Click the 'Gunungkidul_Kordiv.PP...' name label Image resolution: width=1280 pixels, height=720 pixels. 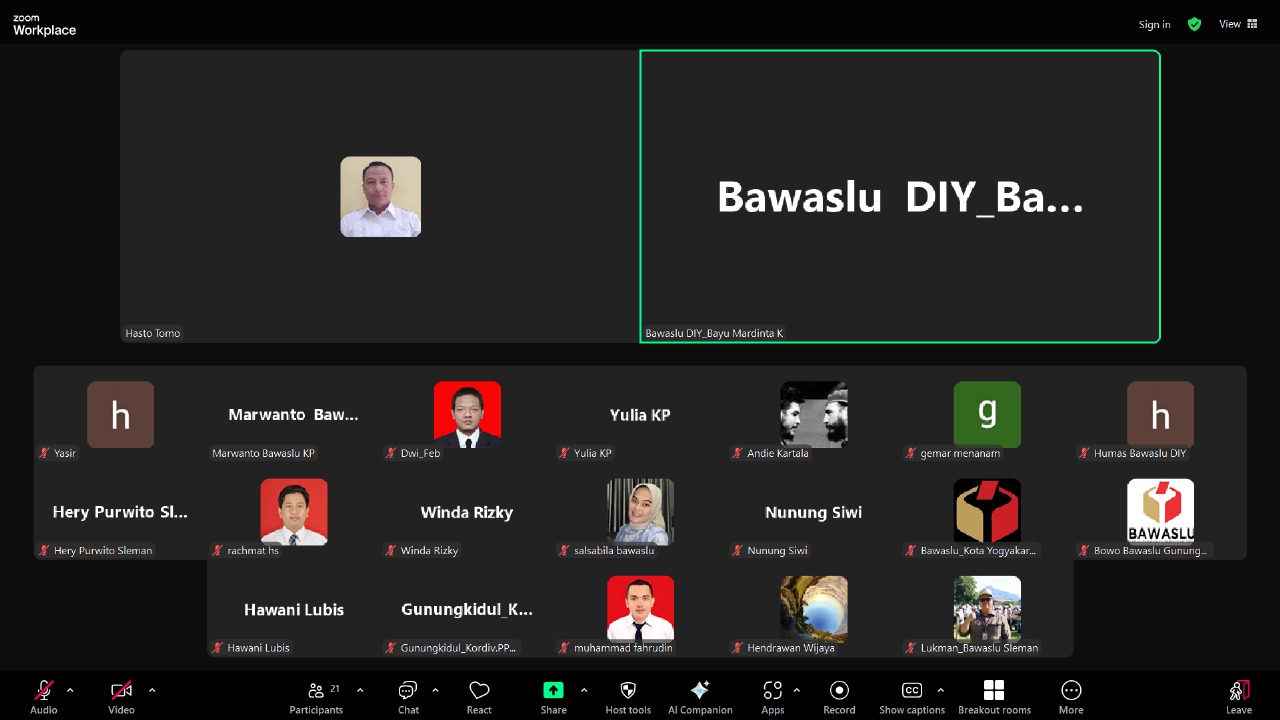coord(458,647)
